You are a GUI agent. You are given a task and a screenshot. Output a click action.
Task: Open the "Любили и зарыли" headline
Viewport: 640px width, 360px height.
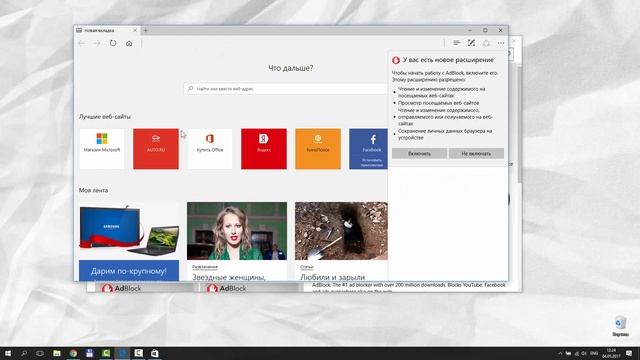point(332,277)
